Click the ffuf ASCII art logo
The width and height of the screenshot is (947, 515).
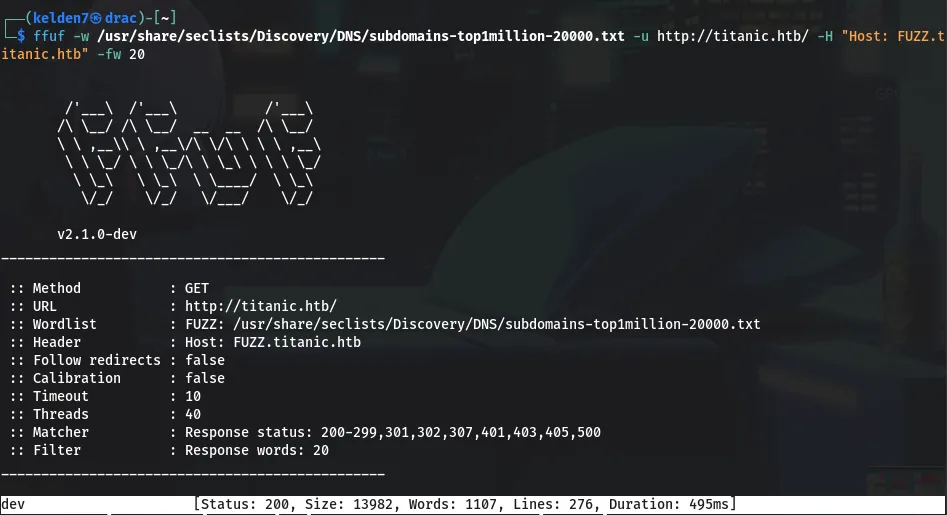[x=189, y=154]
